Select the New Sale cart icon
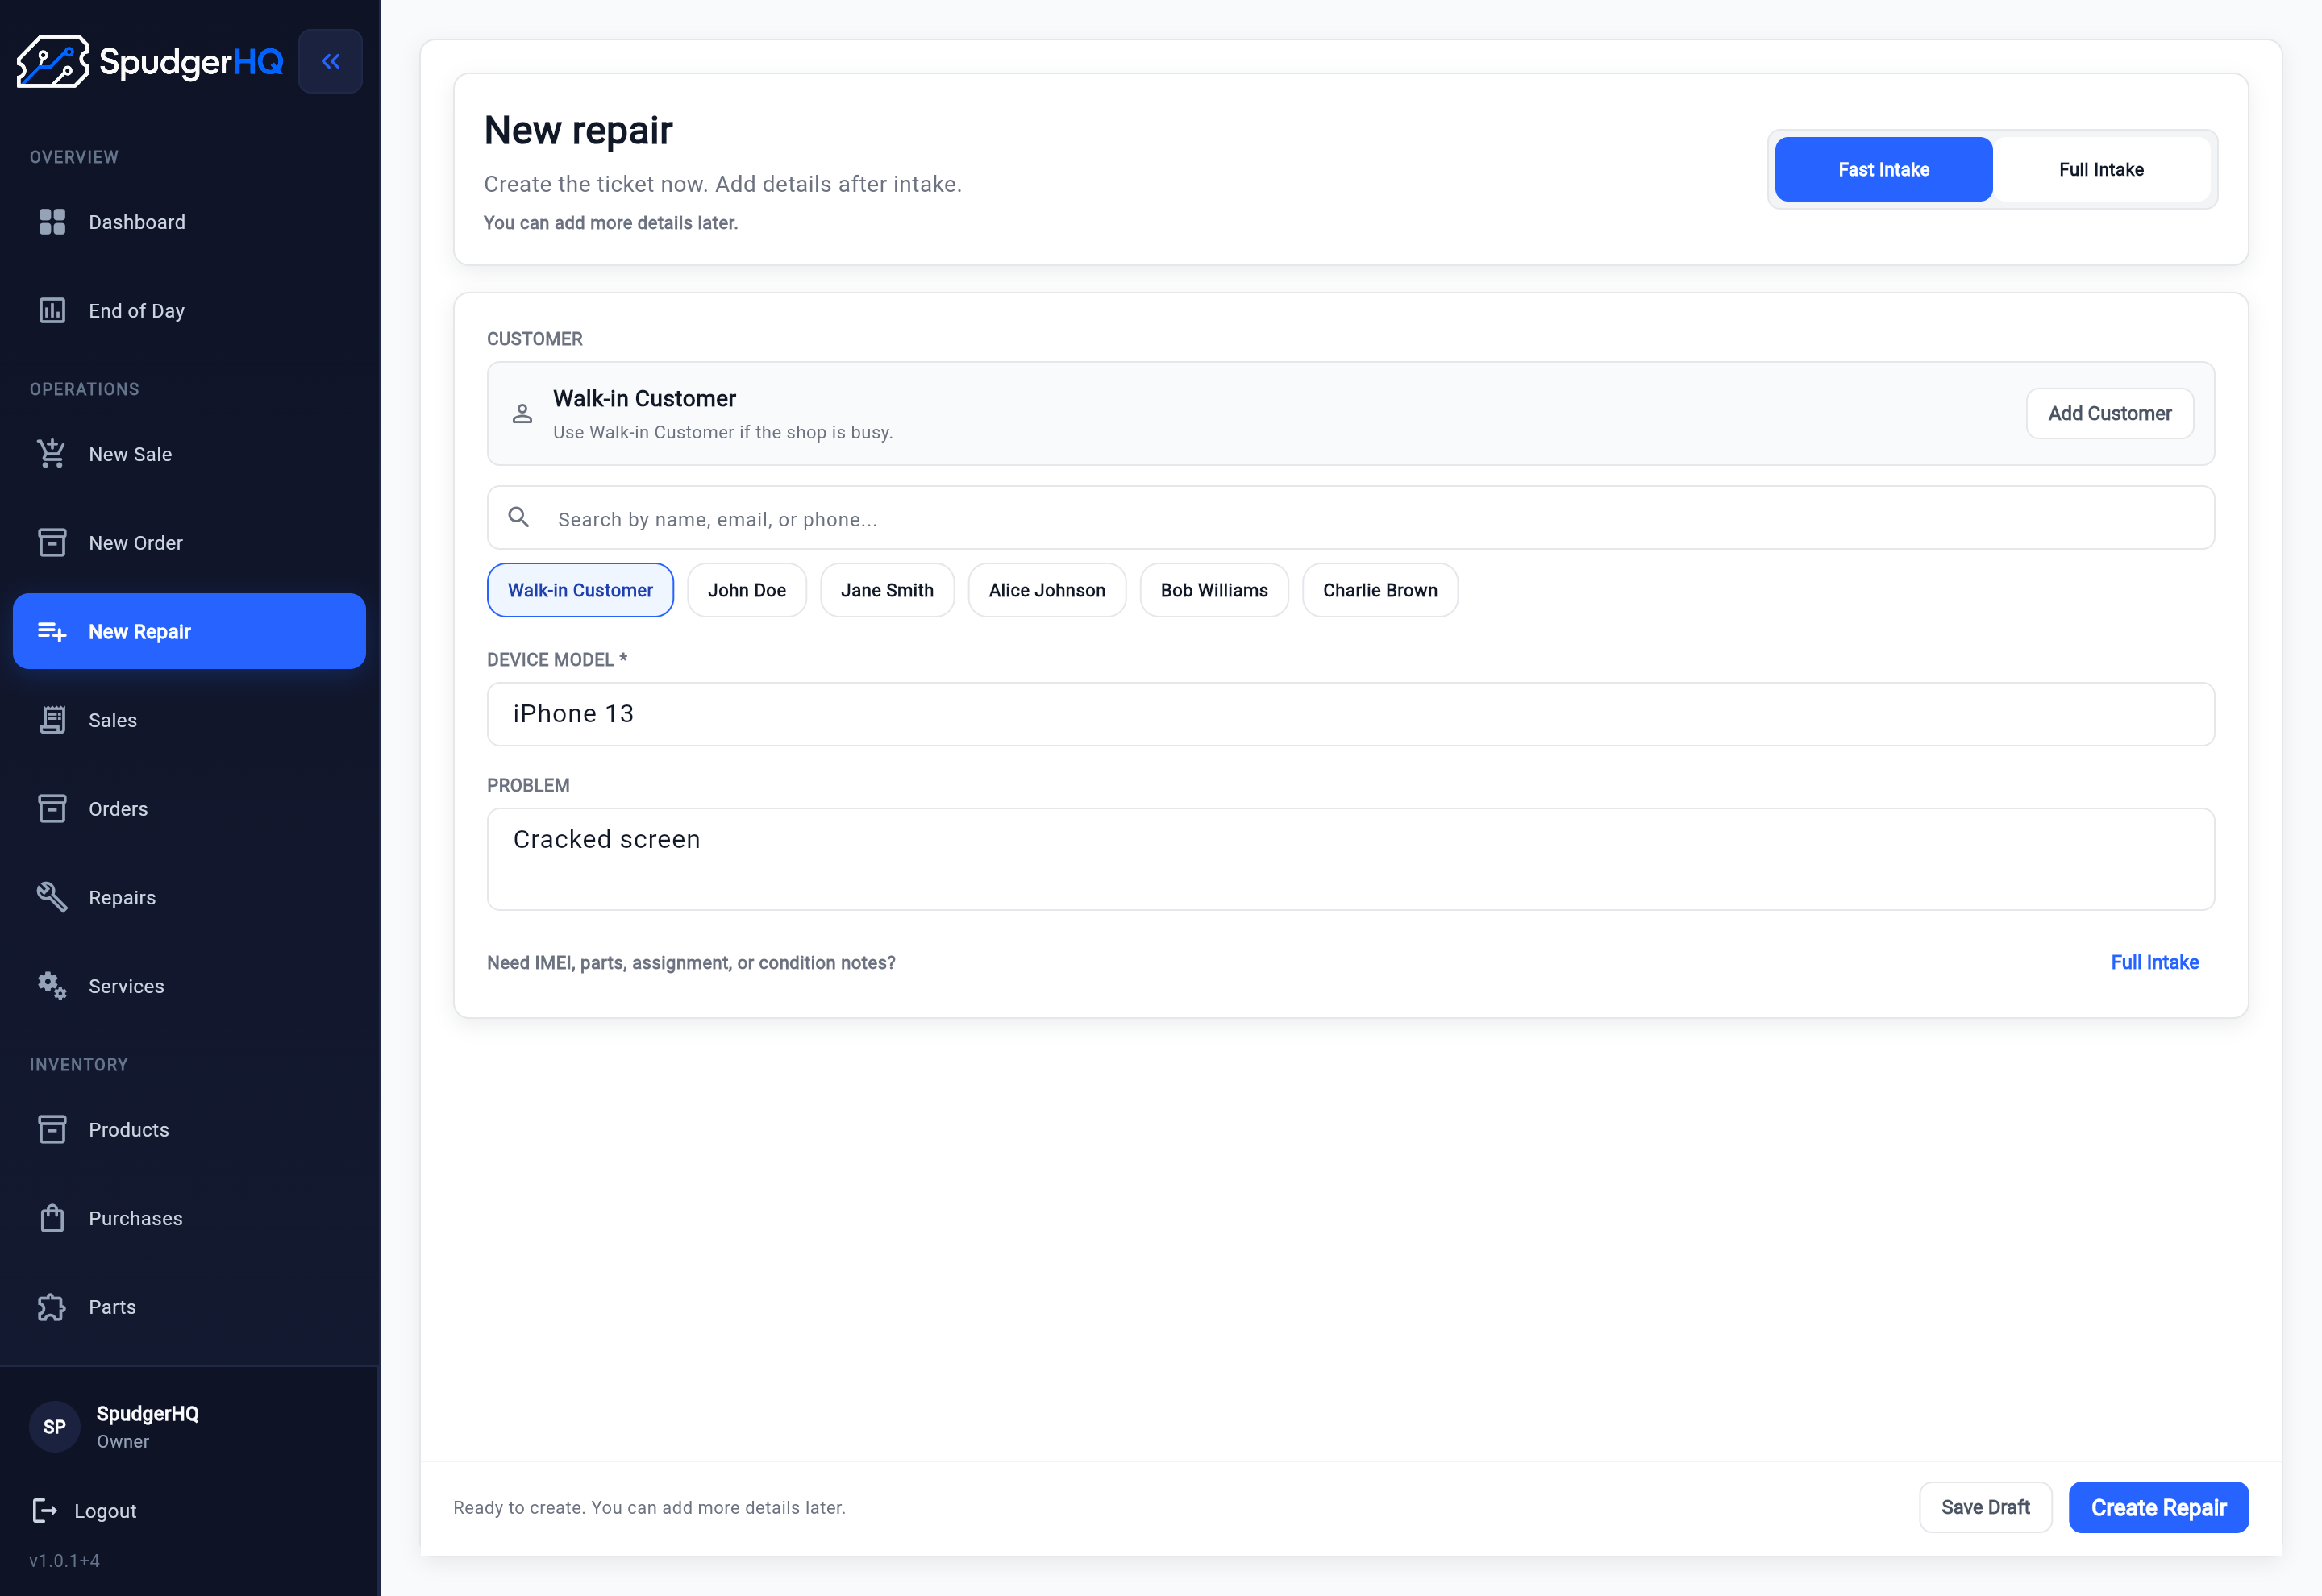2322x1596 pixels. pos(52,454)
